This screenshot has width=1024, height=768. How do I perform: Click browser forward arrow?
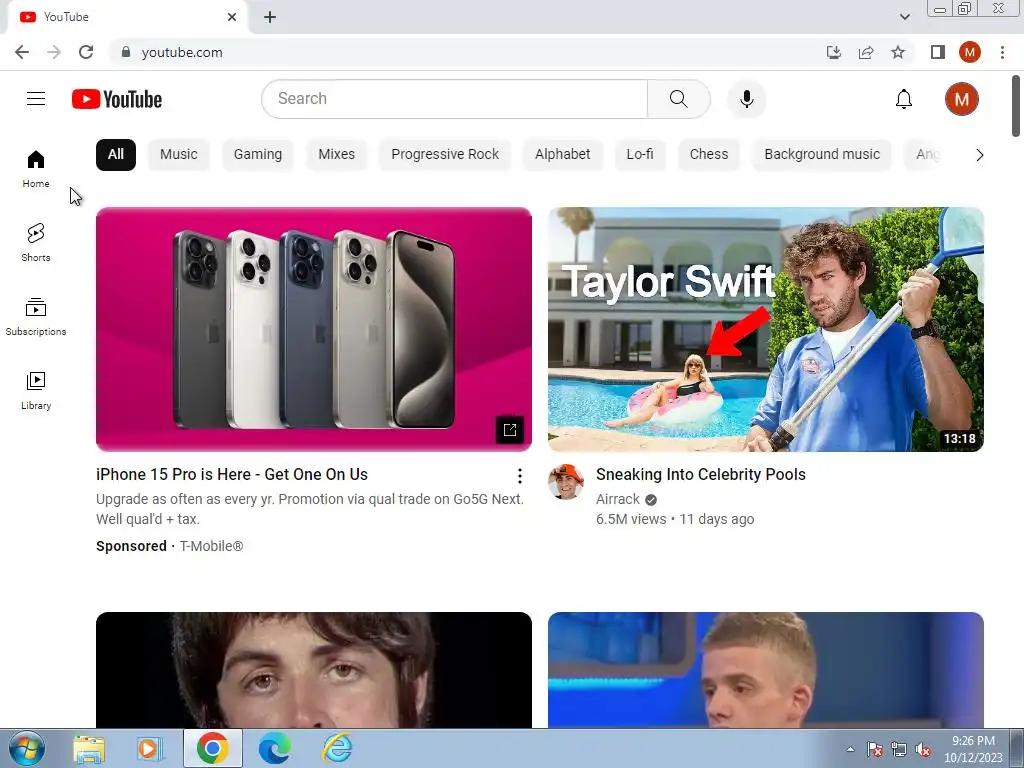[54, 52]
